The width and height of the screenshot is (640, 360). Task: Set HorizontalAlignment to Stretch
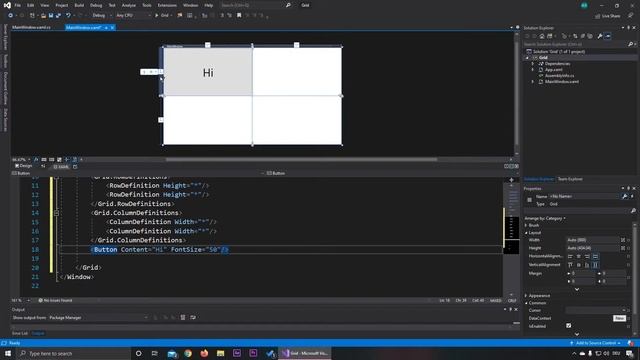[596, 256]
